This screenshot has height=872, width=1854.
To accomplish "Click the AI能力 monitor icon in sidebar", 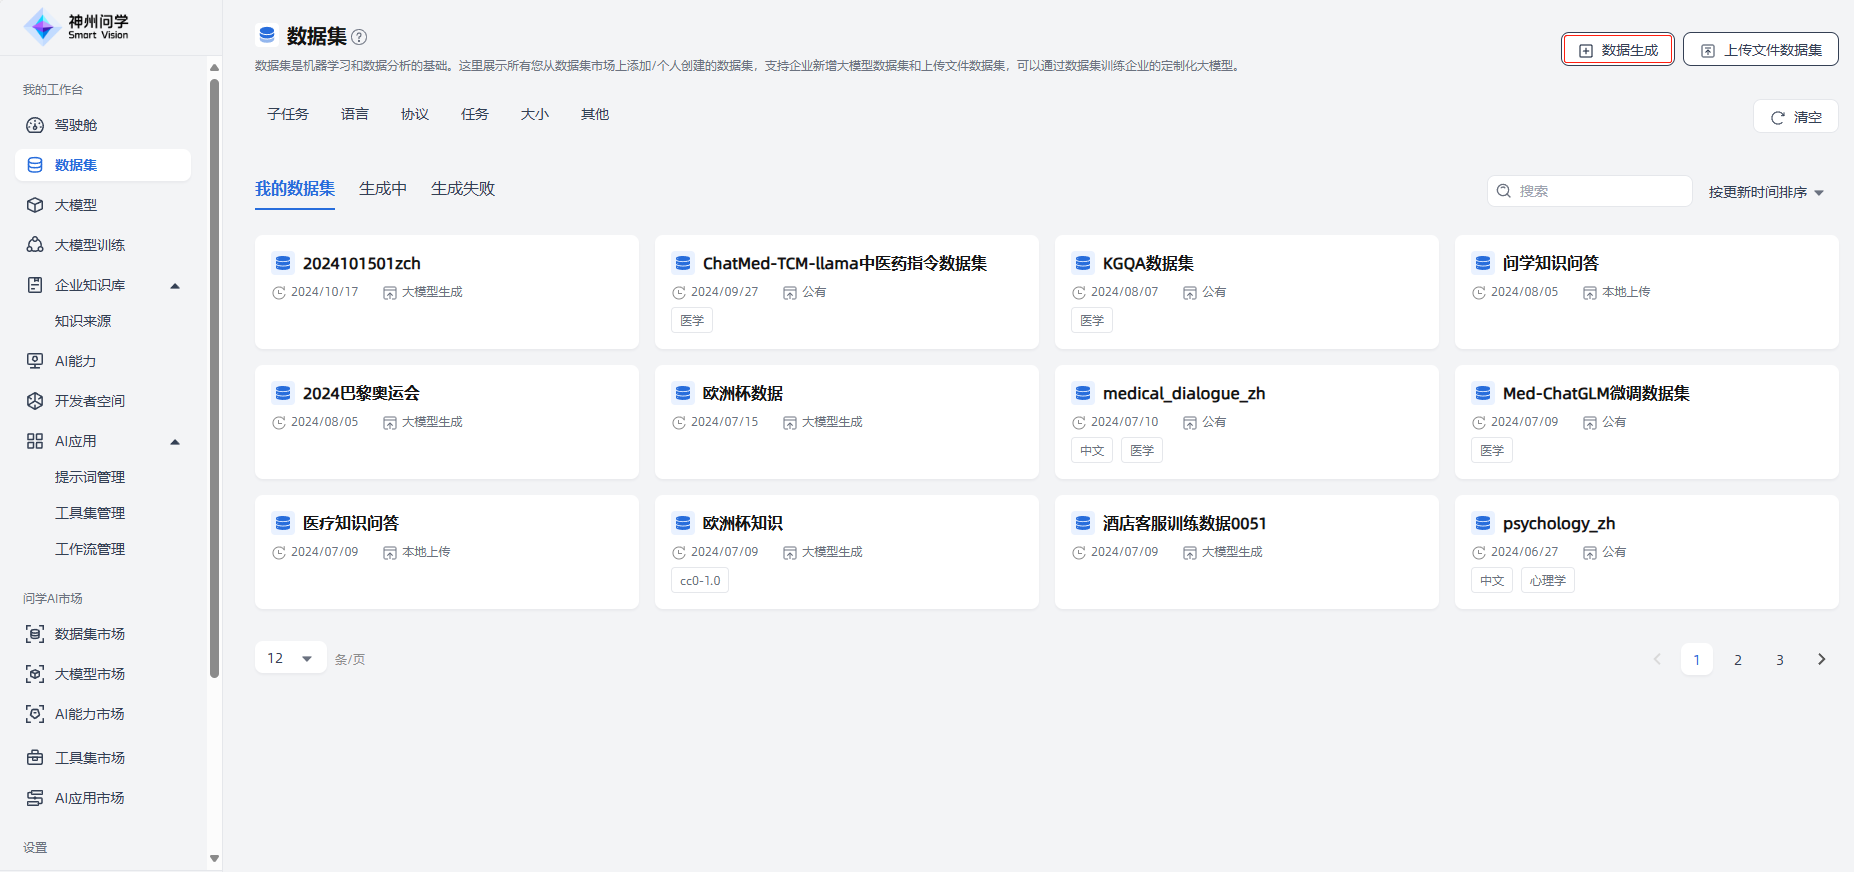I will tap(35, 361).
